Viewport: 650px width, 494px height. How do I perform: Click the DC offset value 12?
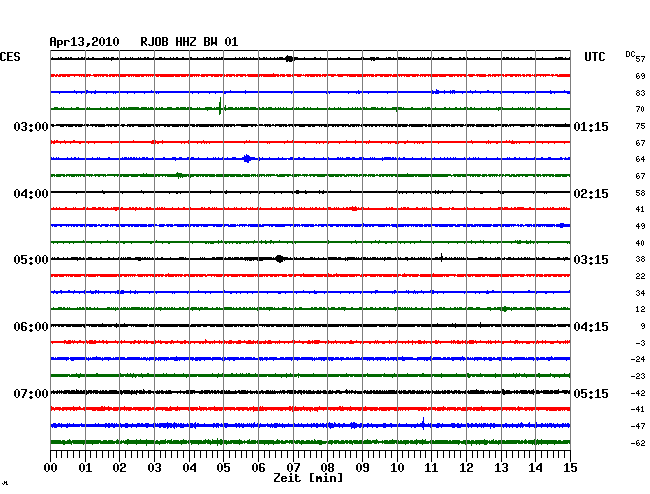tap(640, 309)
